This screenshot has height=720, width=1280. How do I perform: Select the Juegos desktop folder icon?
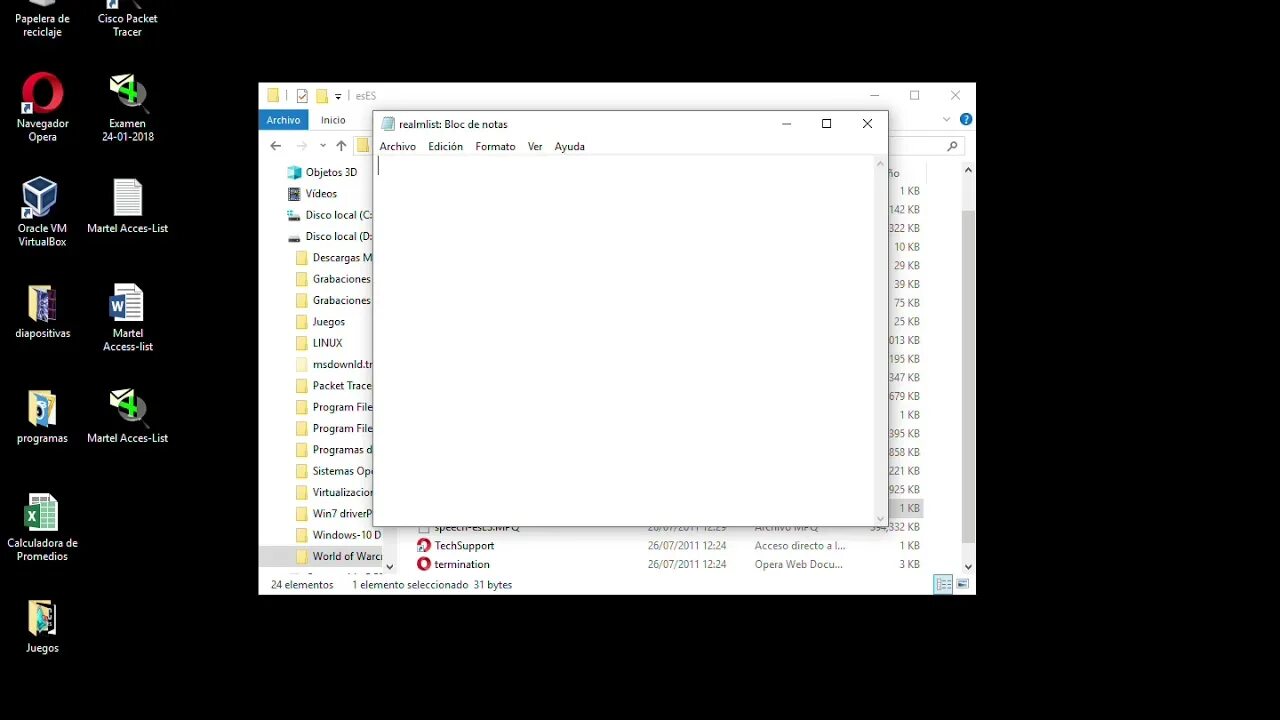coord(42,626)
